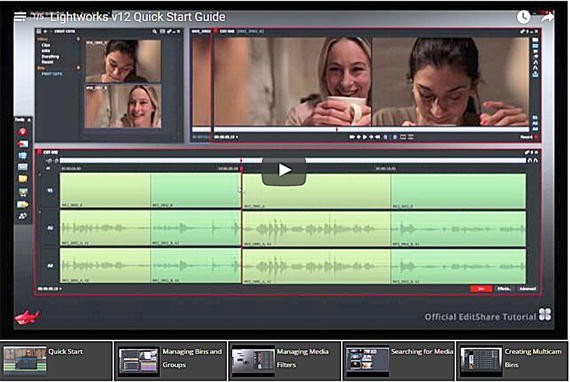The height and width of the screenshot is (382, 570).
Task: Jump to start with the viewer transport button
Action: pos(352,137)
